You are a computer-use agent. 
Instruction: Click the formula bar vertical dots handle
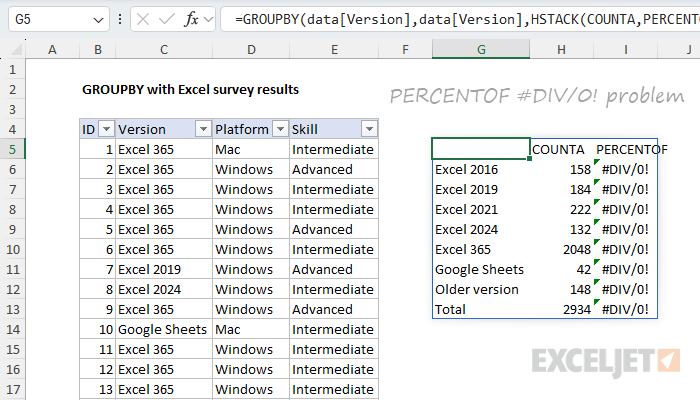120,19
